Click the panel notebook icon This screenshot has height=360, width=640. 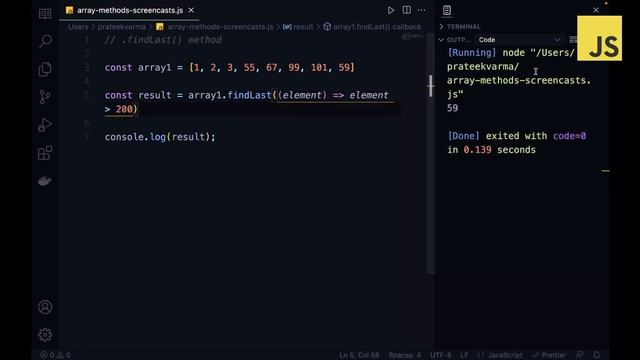[x=447, y=10]
